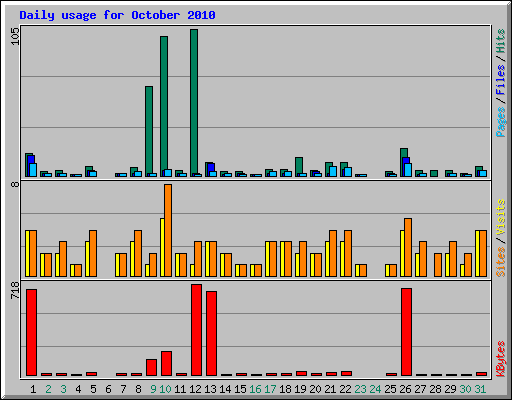The image size is (512, 400).
Task: Click day label "20" on the x-axis
Action: (x=315, y=389)
